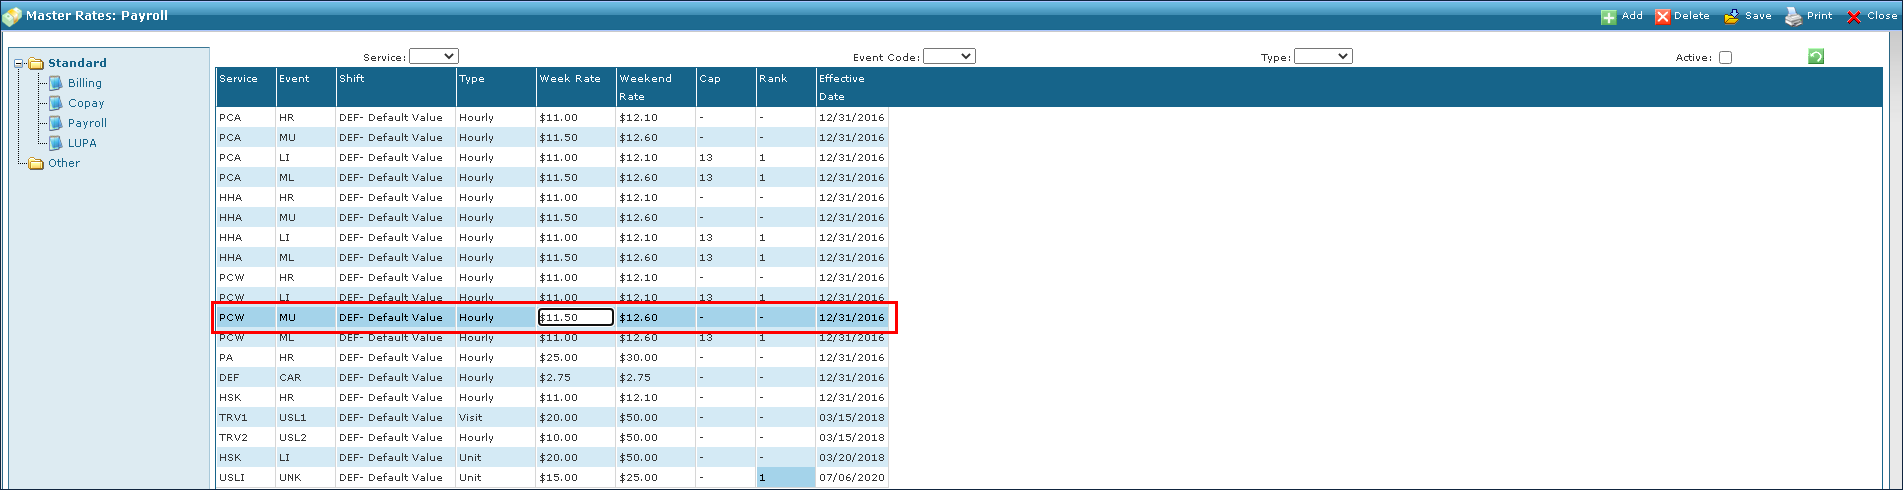Open the Event Code filter dropdown
This screenshot has height=490, width=1903.
[x=949, y=57]
